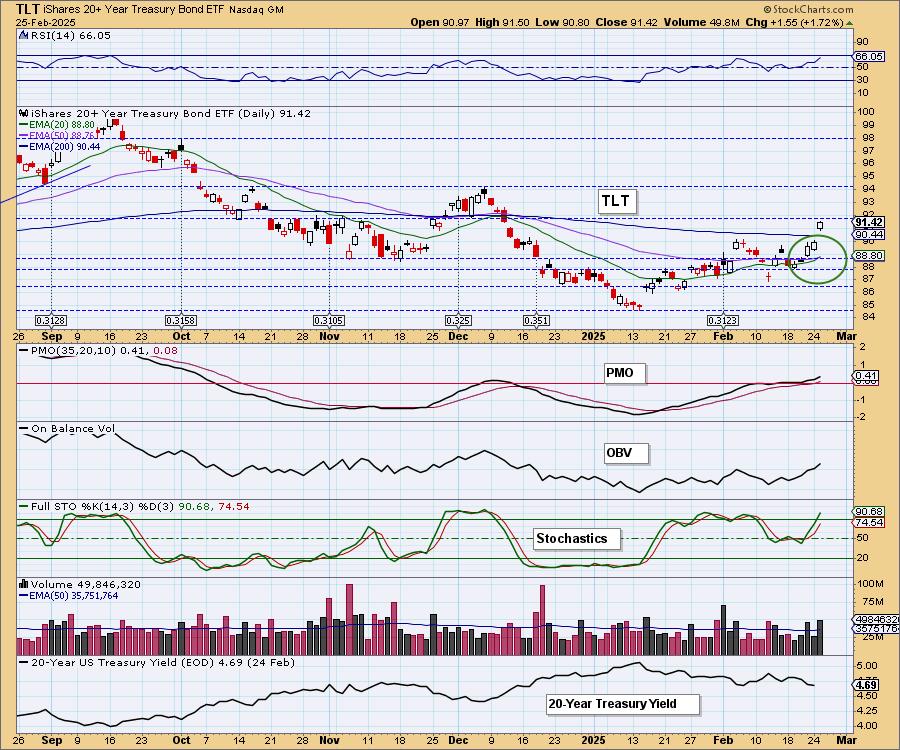Click the 20-Year Treasury Yield annotation box

[623, 704]
